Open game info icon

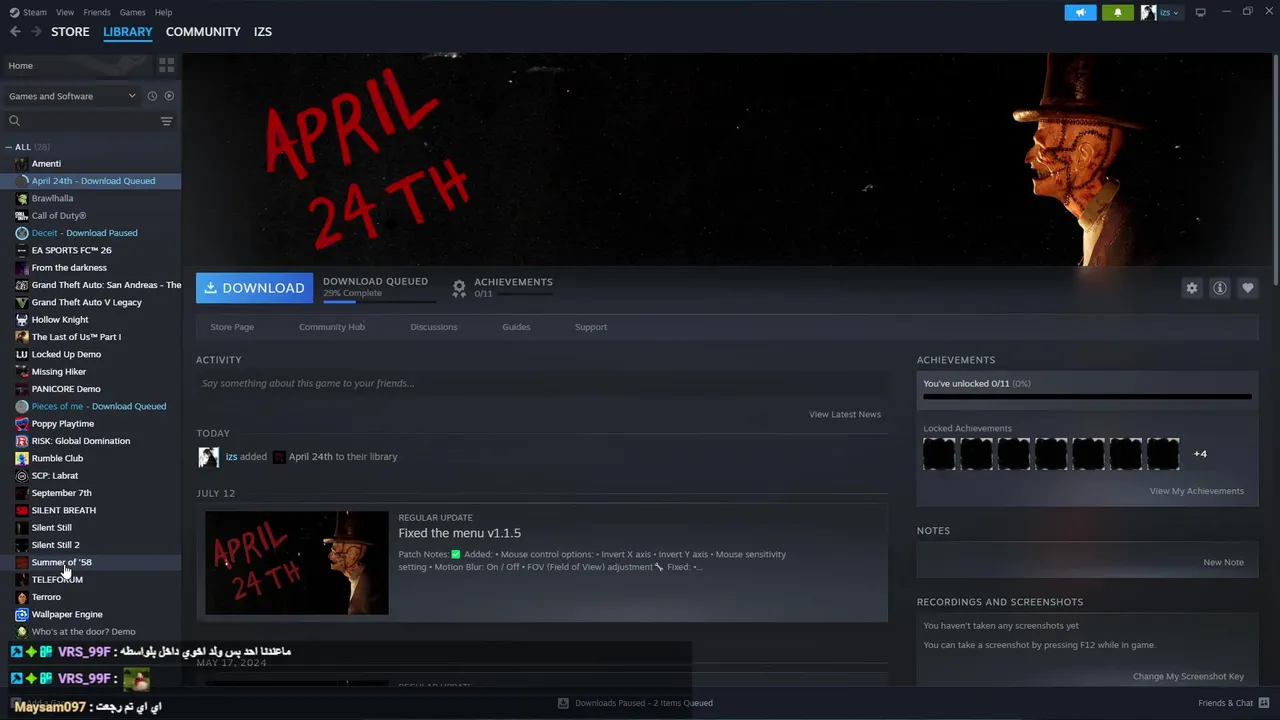pos(1219,288)
